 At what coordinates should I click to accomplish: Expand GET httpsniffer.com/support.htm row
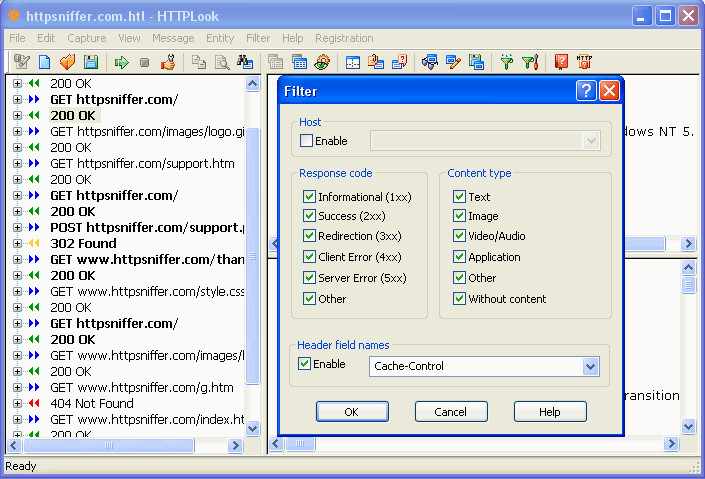point(17,163)
